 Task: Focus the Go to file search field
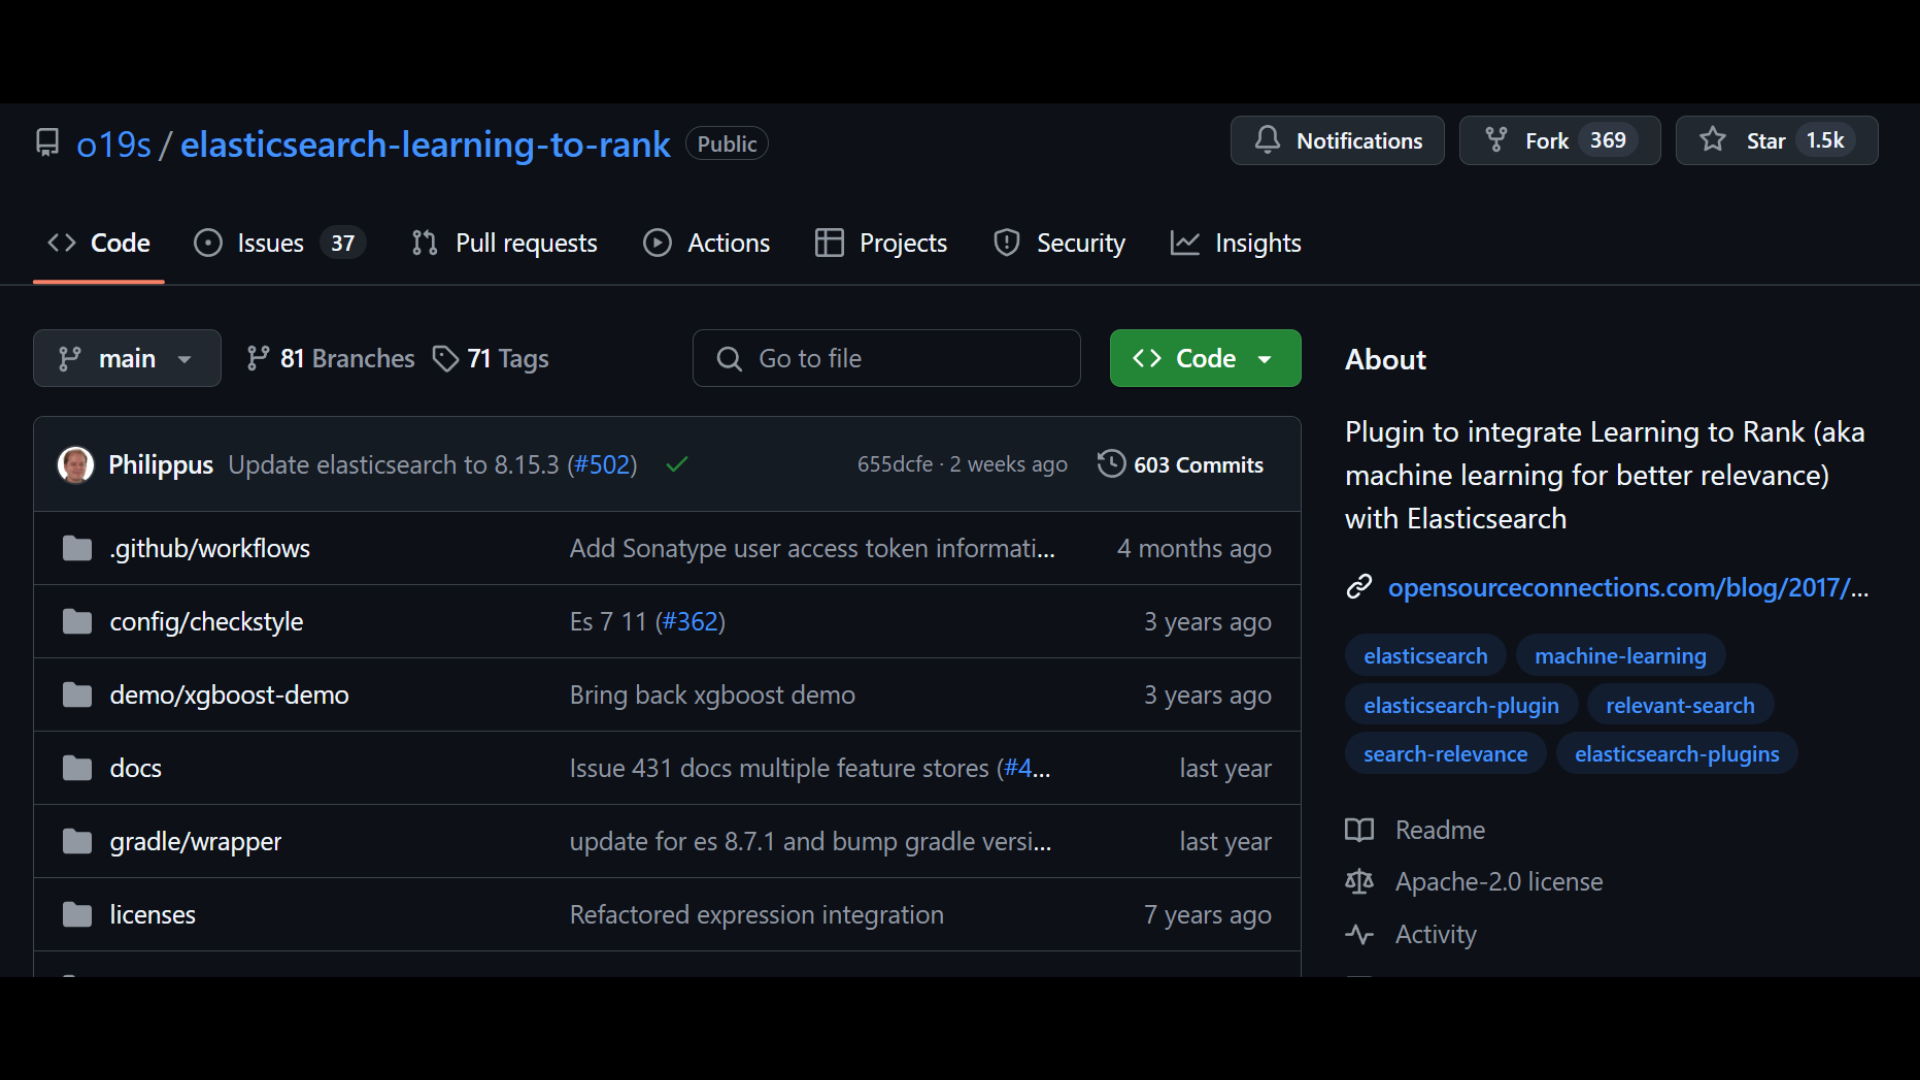[x=886, y=358]
